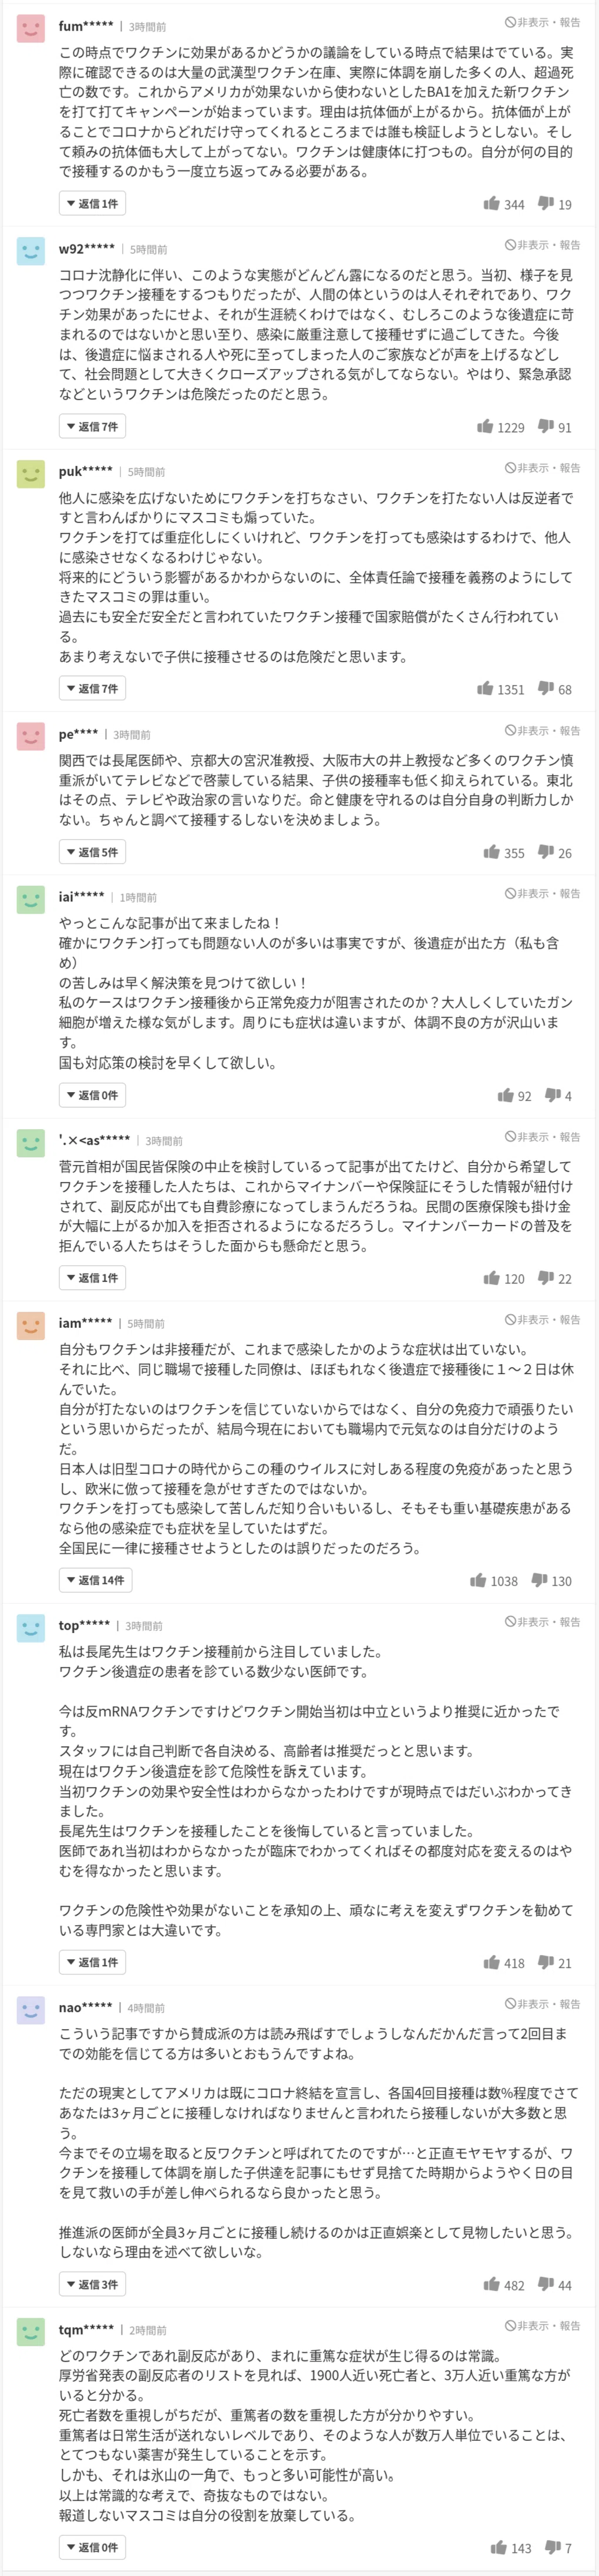Screen dimensions: 599x2576
Task: Click 非表示・報告 on top***** comment
Action: coord(542,1622)
